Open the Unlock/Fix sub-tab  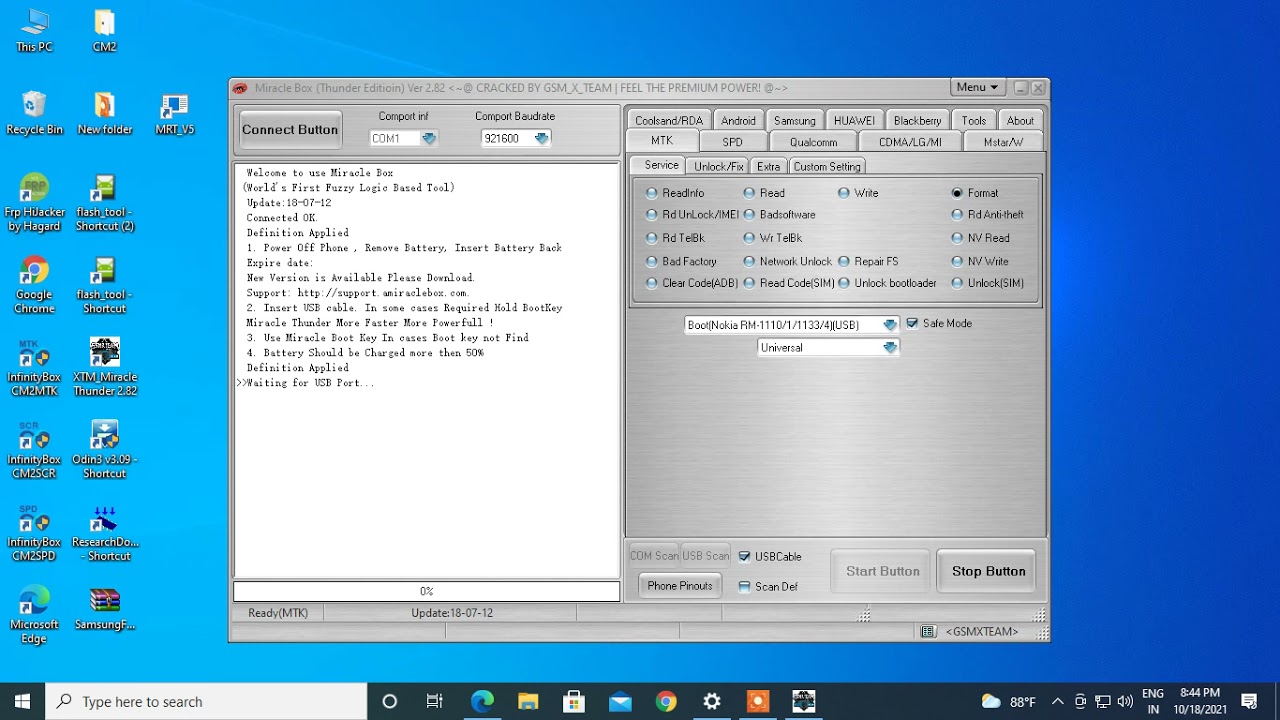point(718,166)
